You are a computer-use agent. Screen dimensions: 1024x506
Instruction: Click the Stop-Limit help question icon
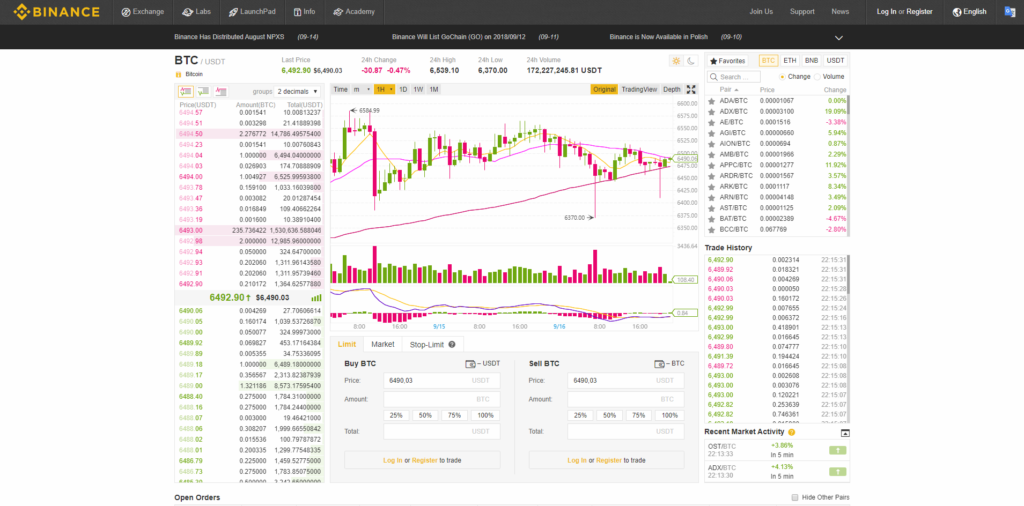click(451, 344)
